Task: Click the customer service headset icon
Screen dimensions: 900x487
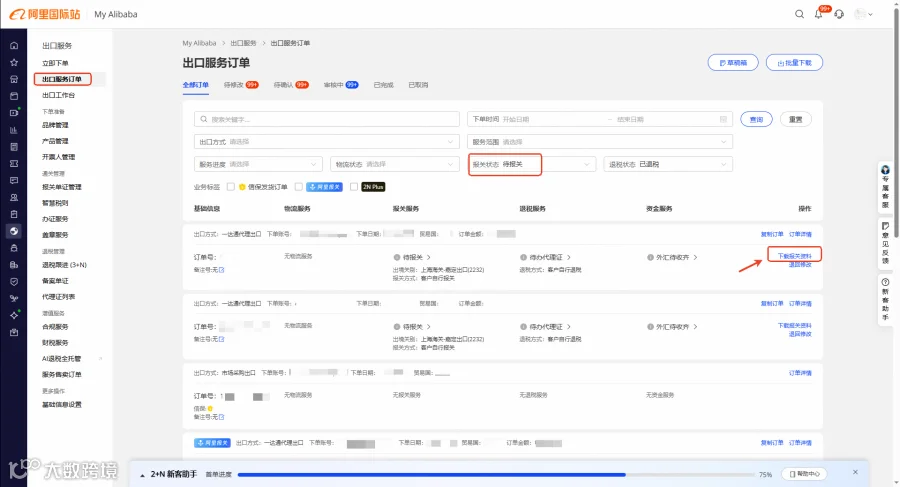Action: (839, 14)
